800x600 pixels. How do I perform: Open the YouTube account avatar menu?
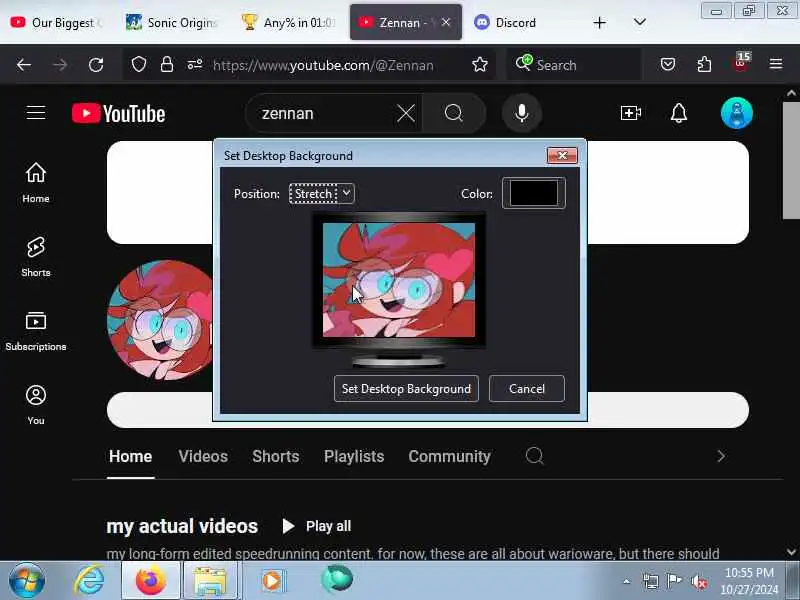(x=736, y=113)
